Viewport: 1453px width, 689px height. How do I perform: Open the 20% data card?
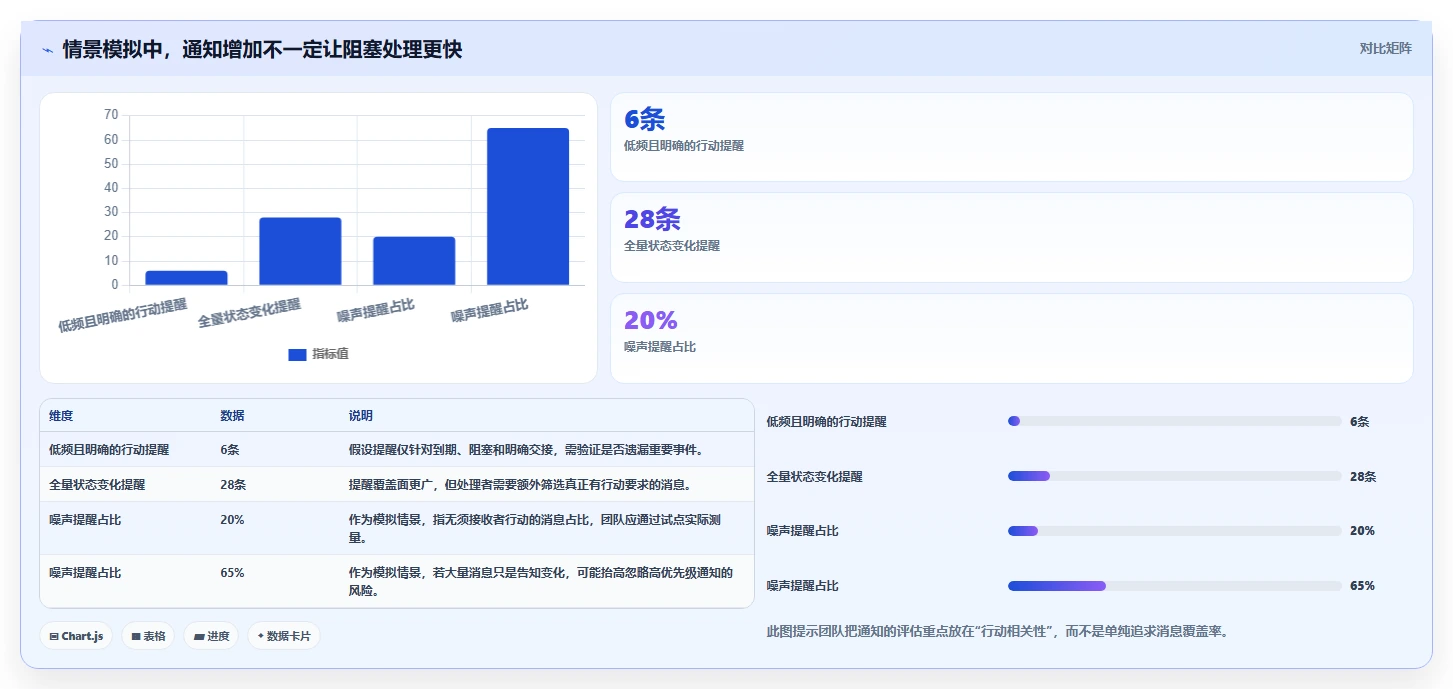coord(1011,338)
